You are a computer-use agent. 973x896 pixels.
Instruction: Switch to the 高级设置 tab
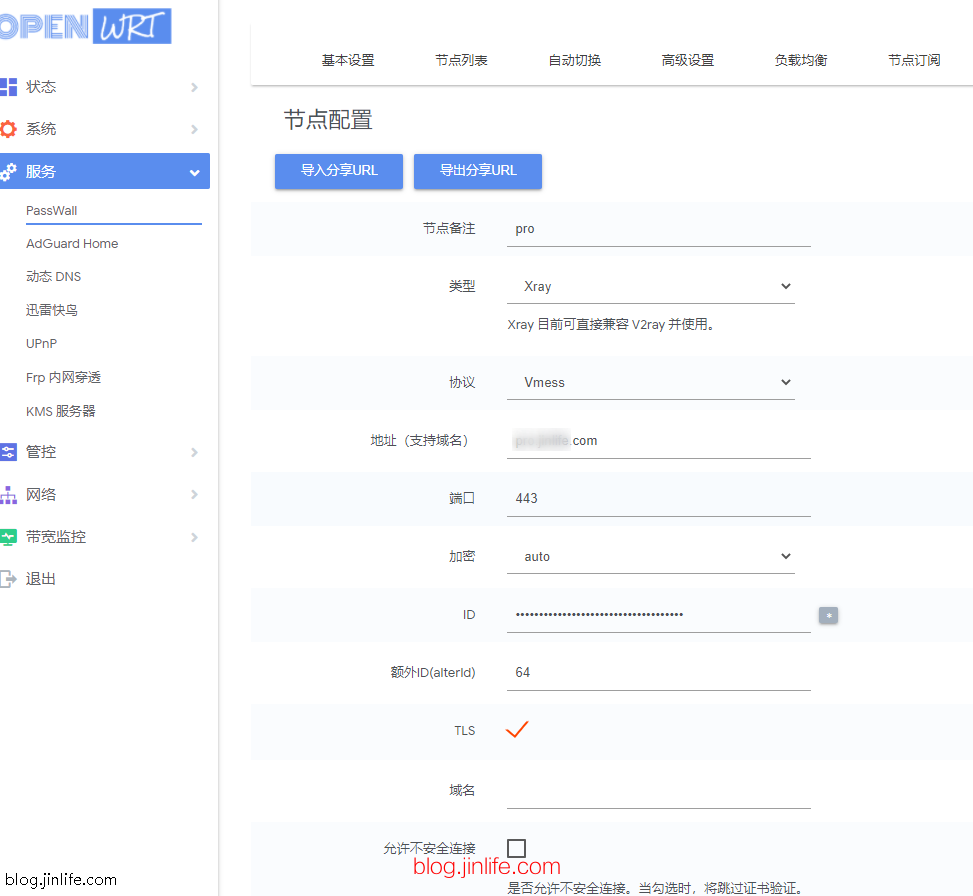click(688, 60)
